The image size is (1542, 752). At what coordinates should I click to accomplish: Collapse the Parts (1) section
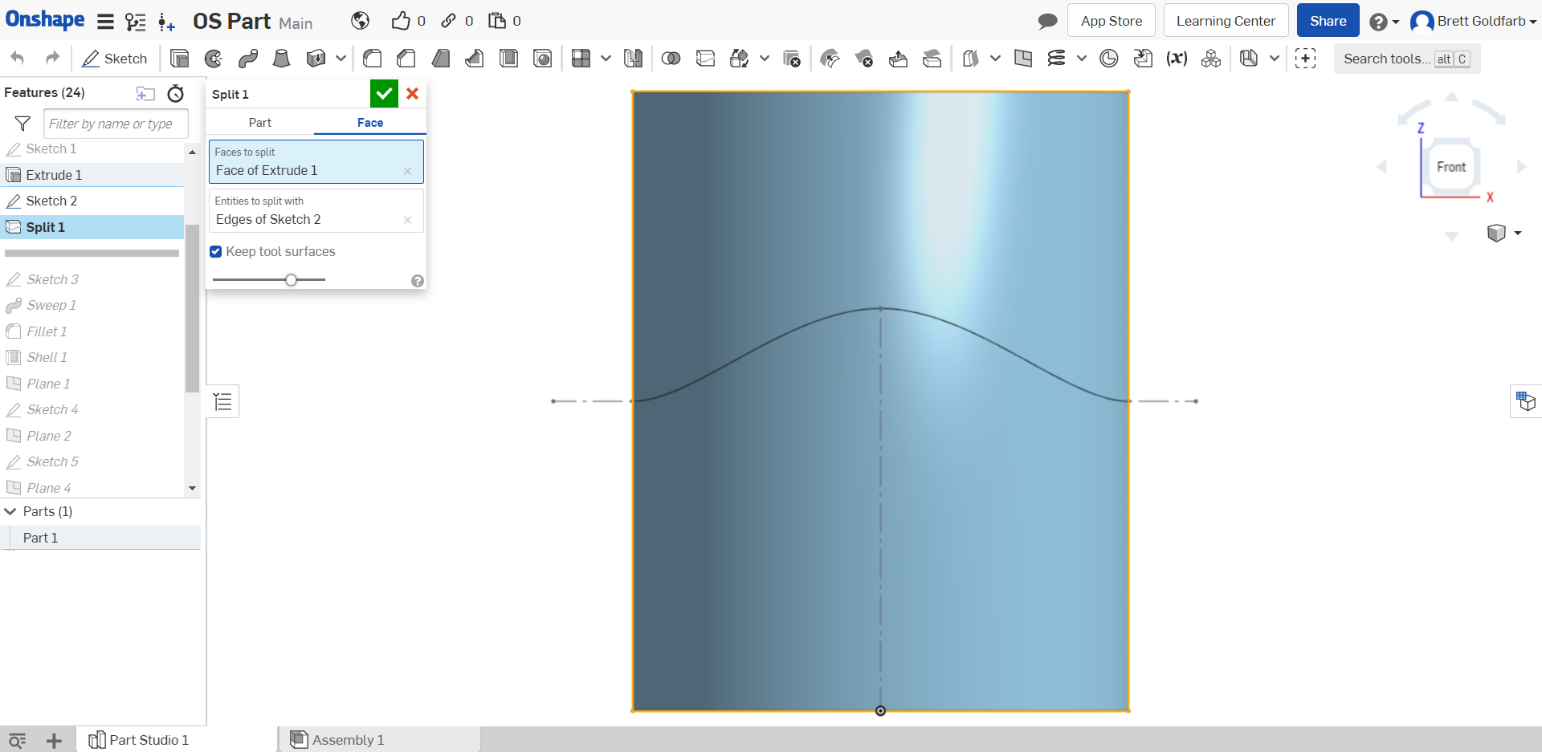tap(11, 511)
